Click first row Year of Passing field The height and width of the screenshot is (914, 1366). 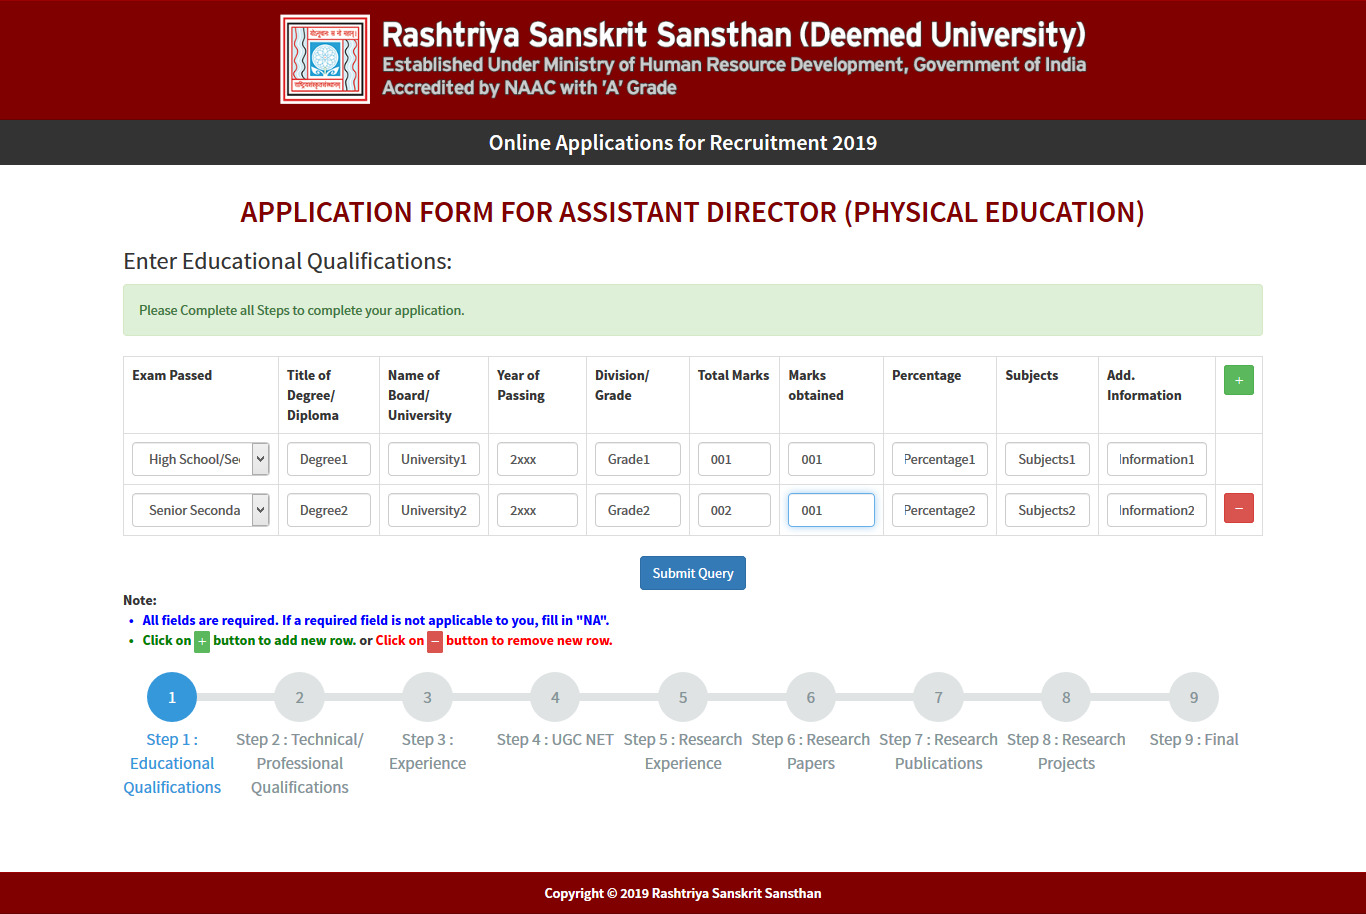[x=537, y=460]
